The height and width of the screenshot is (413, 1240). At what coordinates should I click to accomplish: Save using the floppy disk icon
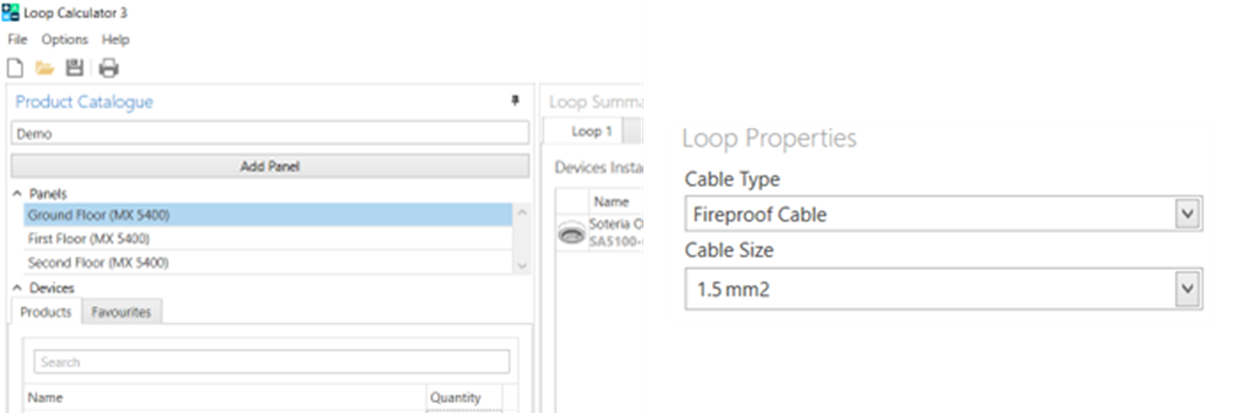(x=74, y=68)
